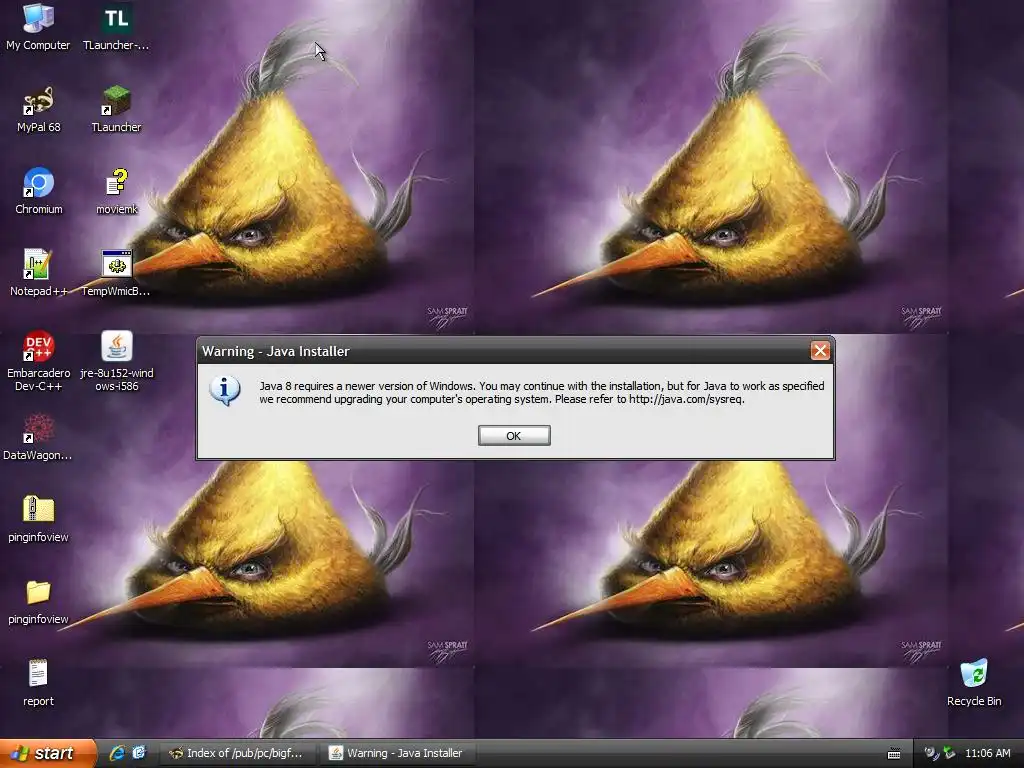Close the Java Installer warning dialog
The image size is (1024, 768).
point(820,351)
